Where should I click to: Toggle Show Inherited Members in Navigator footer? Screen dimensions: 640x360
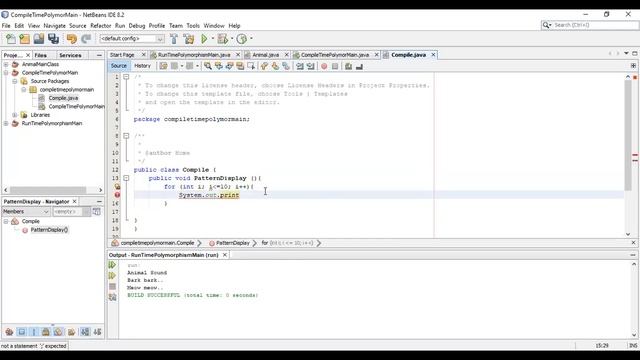(9, 332)
